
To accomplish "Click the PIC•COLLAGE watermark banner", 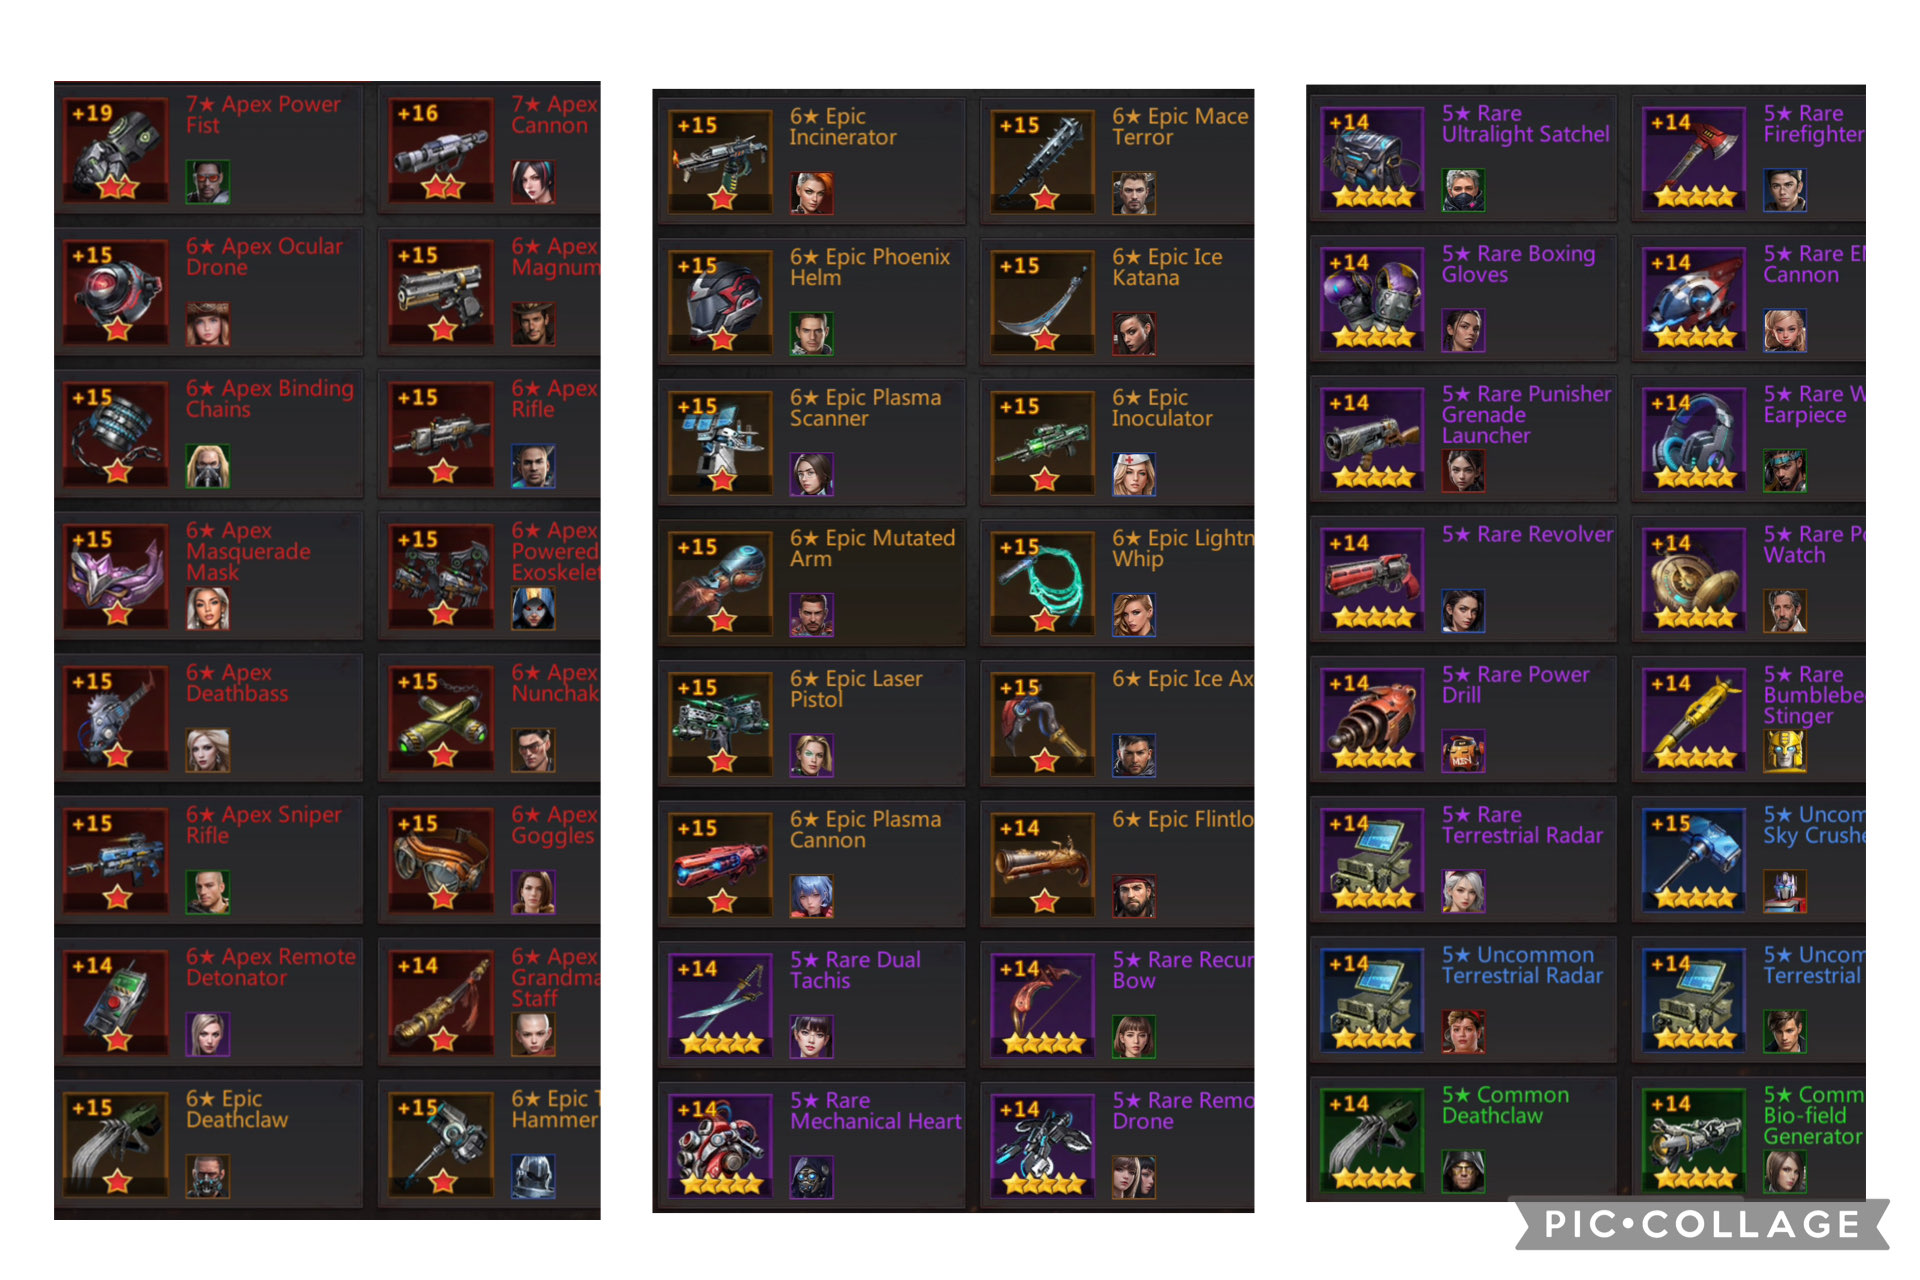I will (x=1702, y=1224).
